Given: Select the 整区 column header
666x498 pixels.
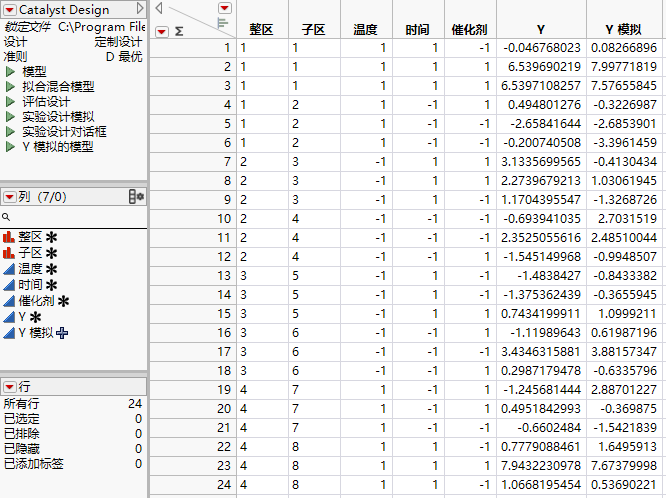Looking at the screenshot, I should tap(262, 29).
